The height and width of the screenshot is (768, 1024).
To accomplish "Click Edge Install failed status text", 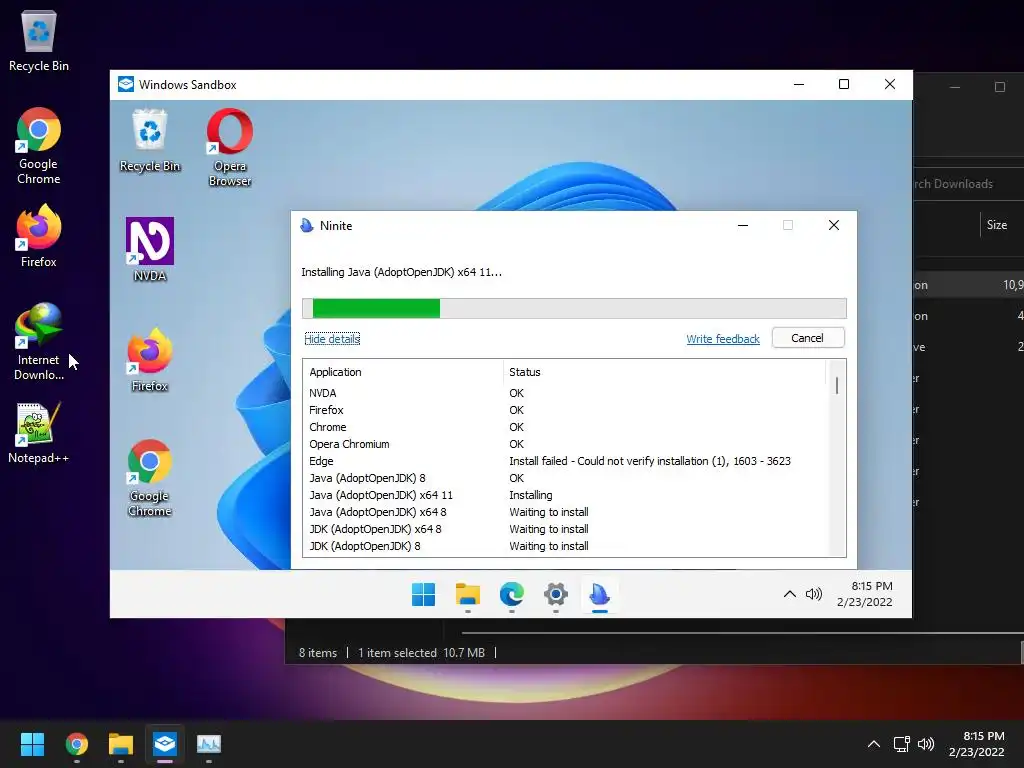I will click(650, 461).
